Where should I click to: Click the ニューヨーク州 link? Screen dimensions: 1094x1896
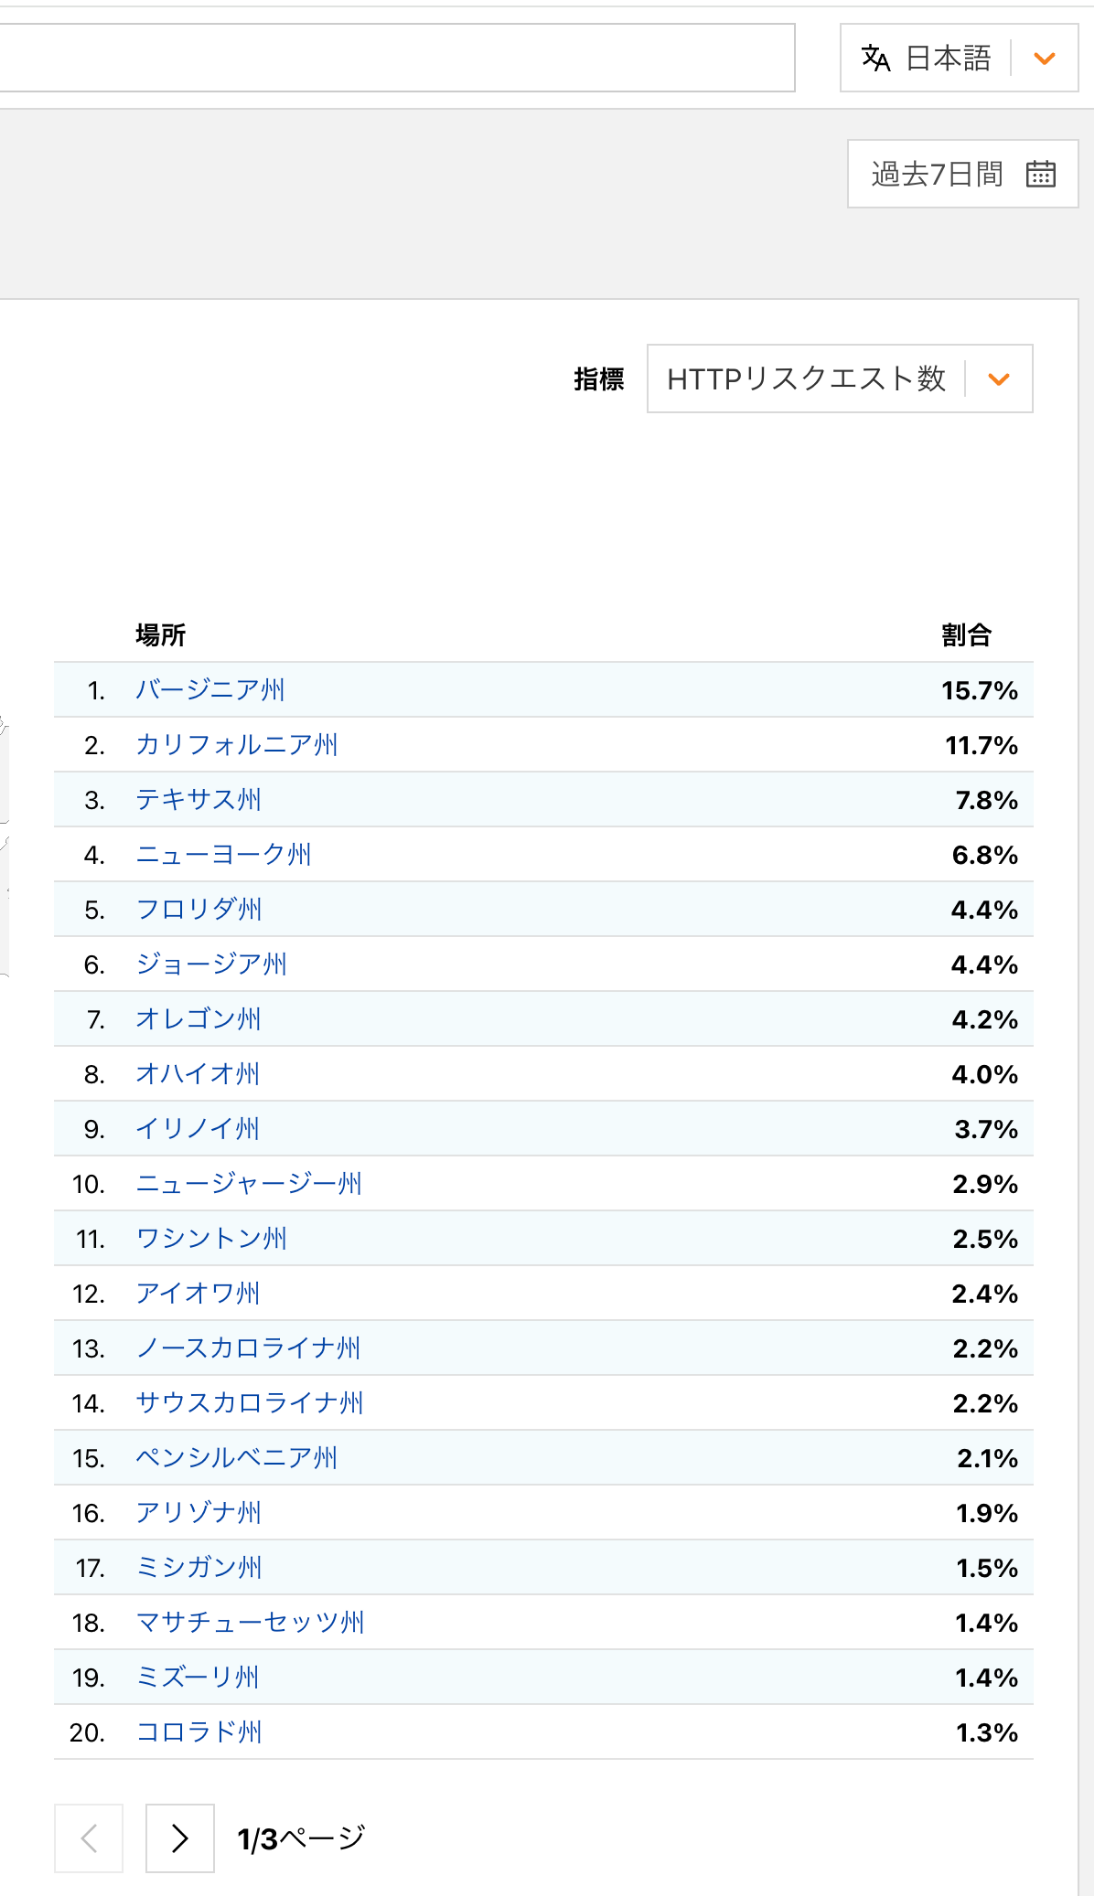[224, 855]
